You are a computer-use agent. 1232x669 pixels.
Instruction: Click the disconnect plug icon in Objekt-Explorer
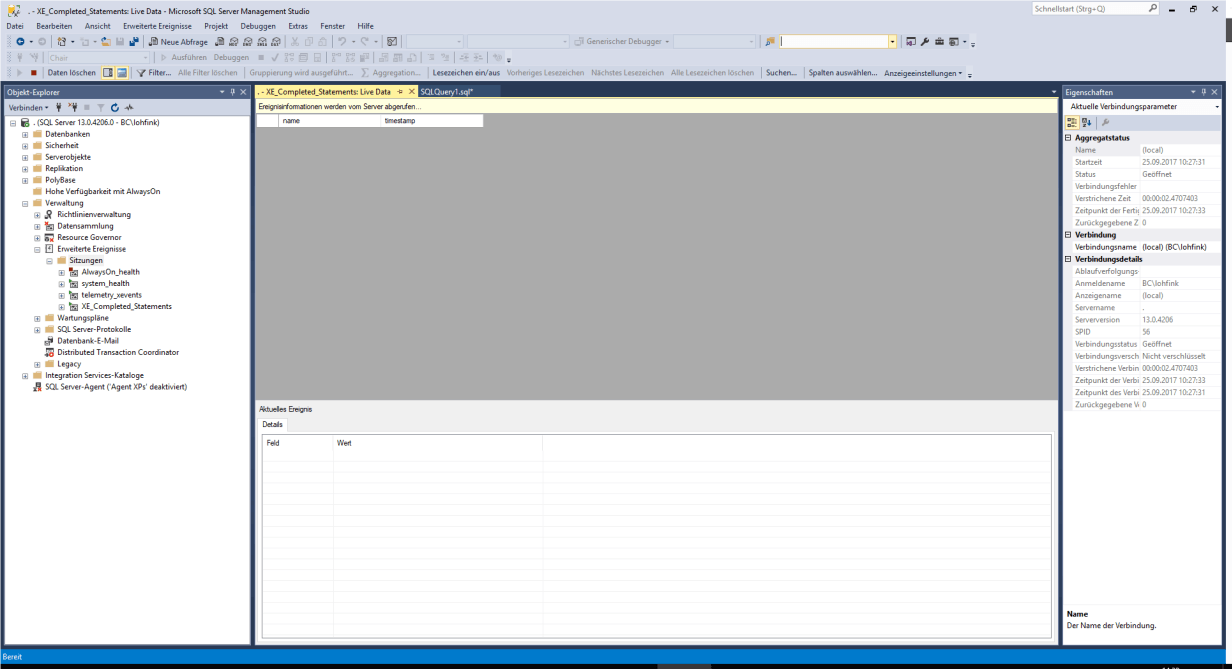coord(73,107)
